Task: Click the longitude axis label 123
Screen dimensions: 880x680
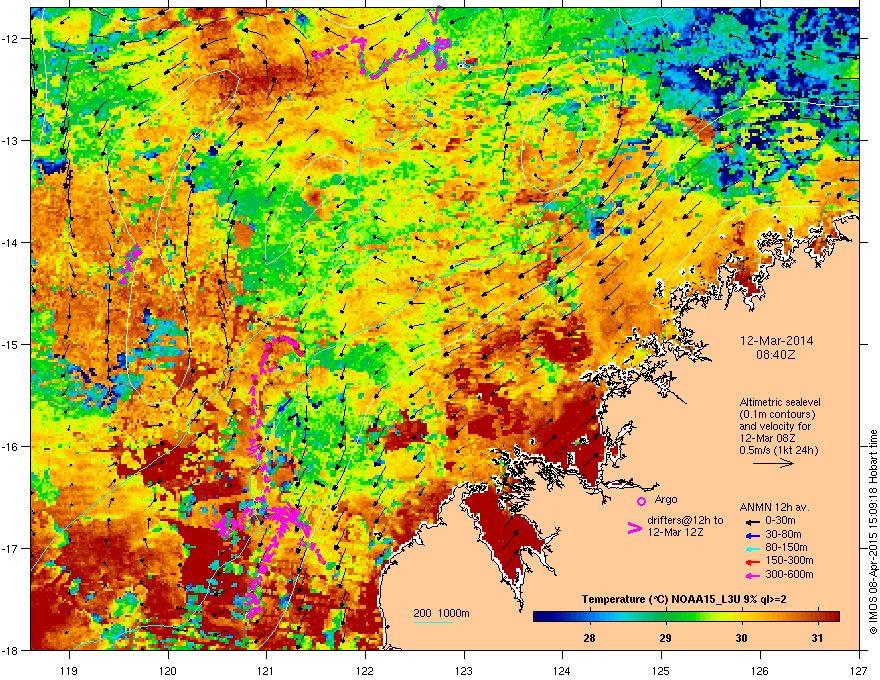Action: click(x=464, y=670)
